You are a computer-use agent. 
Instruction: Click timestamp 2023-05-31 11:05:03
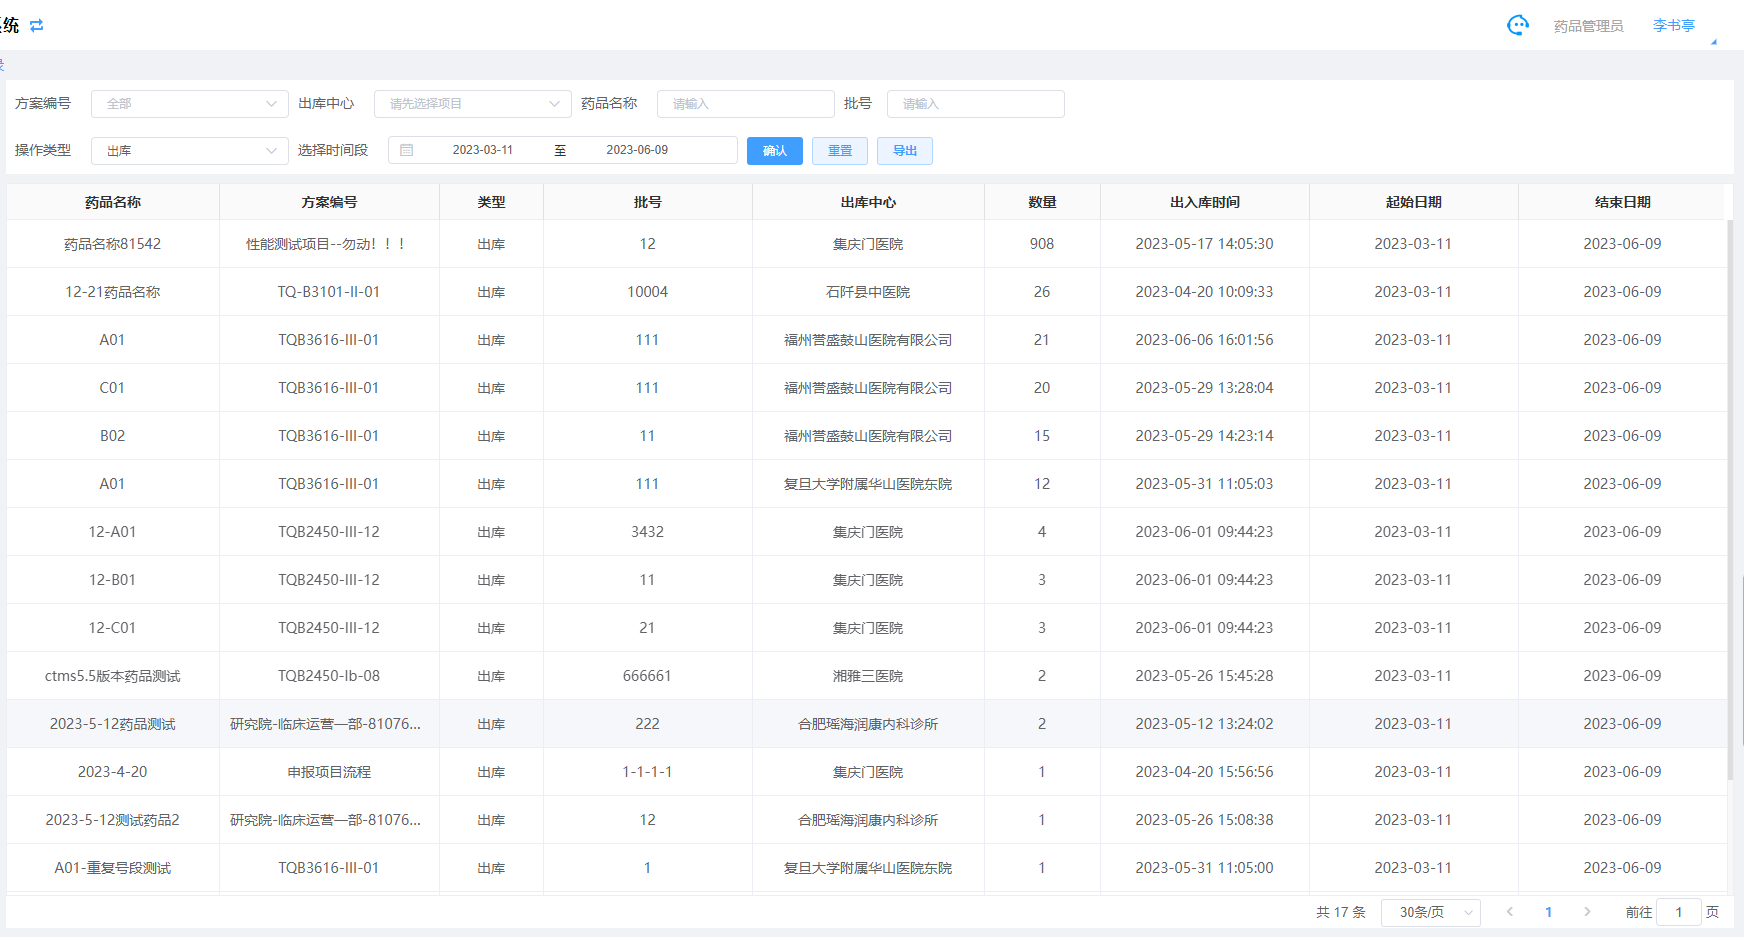tap(1205, 484)
